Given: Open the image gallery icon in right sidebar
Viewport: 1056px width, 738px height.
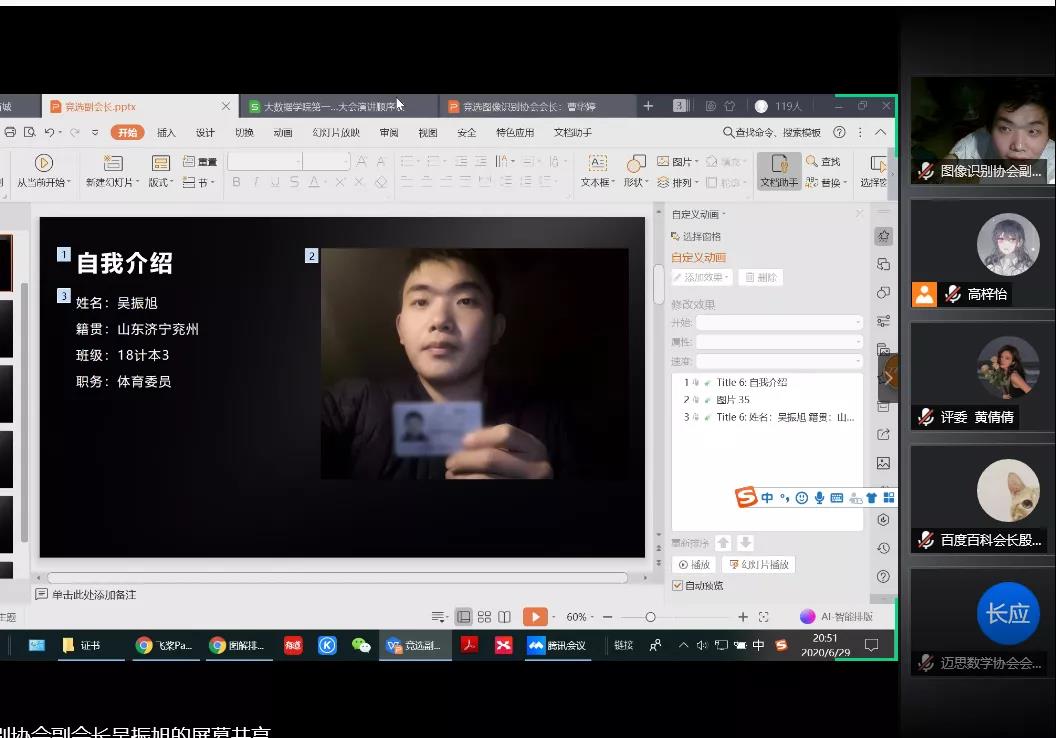Looking at the screenshot, I should click(884, 463).
